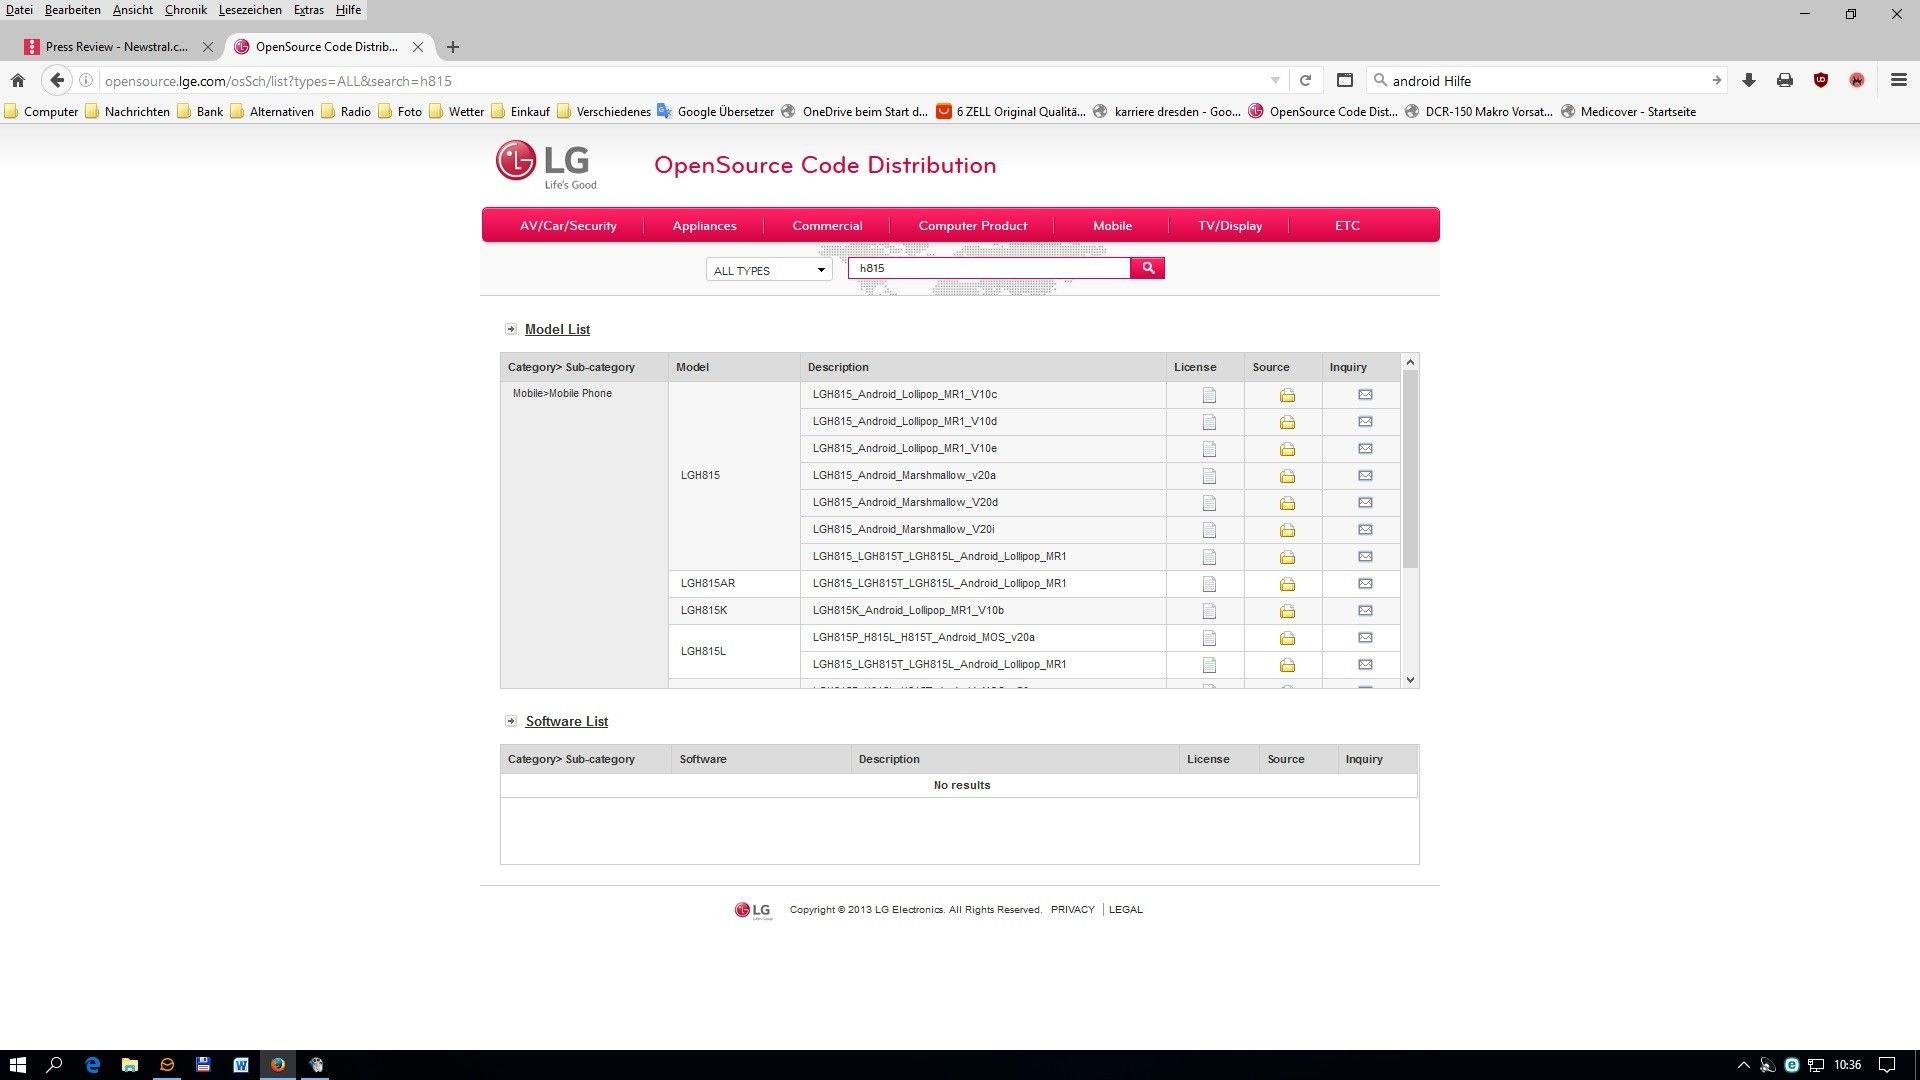Send inquiry for LGH815_Android_Lollipop_MR1_V10e
Screen dimensions: 1920x1080
[x=1365, y=449]
